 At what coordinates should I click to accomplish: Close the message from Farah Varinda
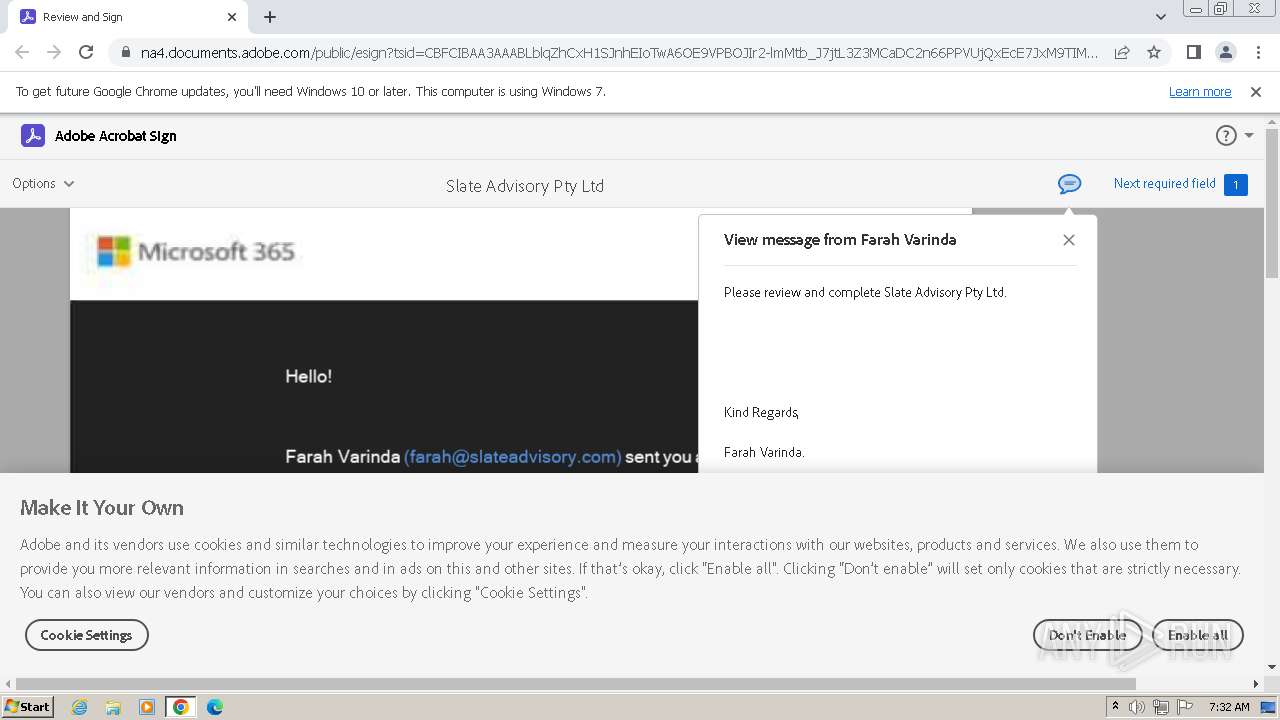1069,240
